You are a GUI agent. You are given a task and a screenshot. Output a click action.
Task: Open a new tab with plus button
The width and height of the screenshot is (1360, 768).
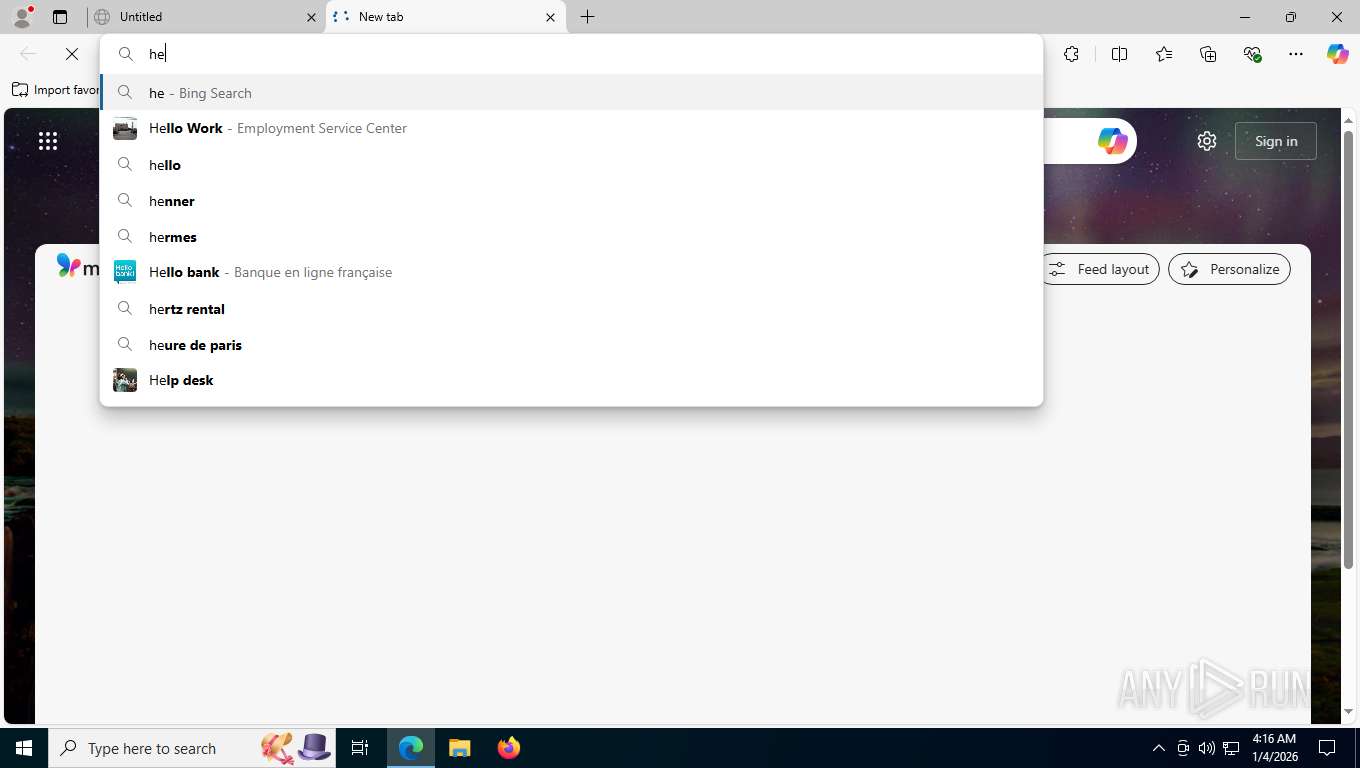point(587,17)
